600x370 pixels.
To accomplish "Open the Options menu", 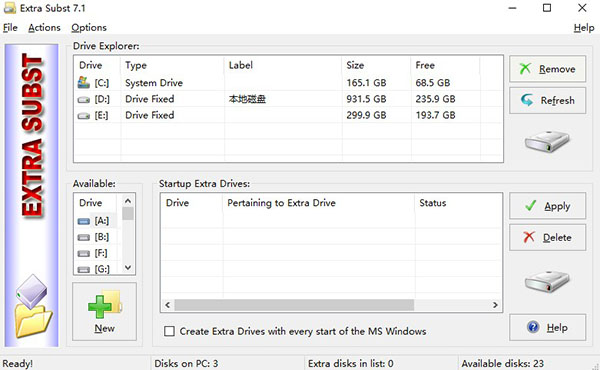I will point(89,28).
